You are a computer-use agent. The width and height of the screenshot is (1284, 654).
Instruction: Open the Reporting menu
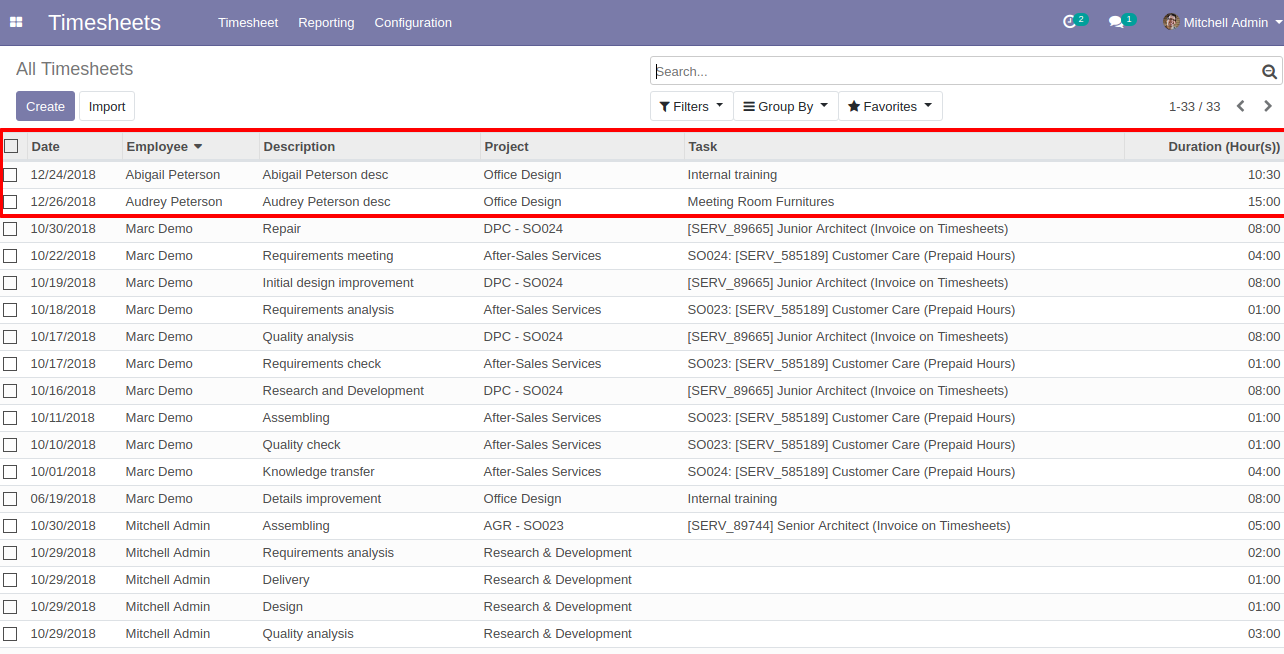[326, 22]
